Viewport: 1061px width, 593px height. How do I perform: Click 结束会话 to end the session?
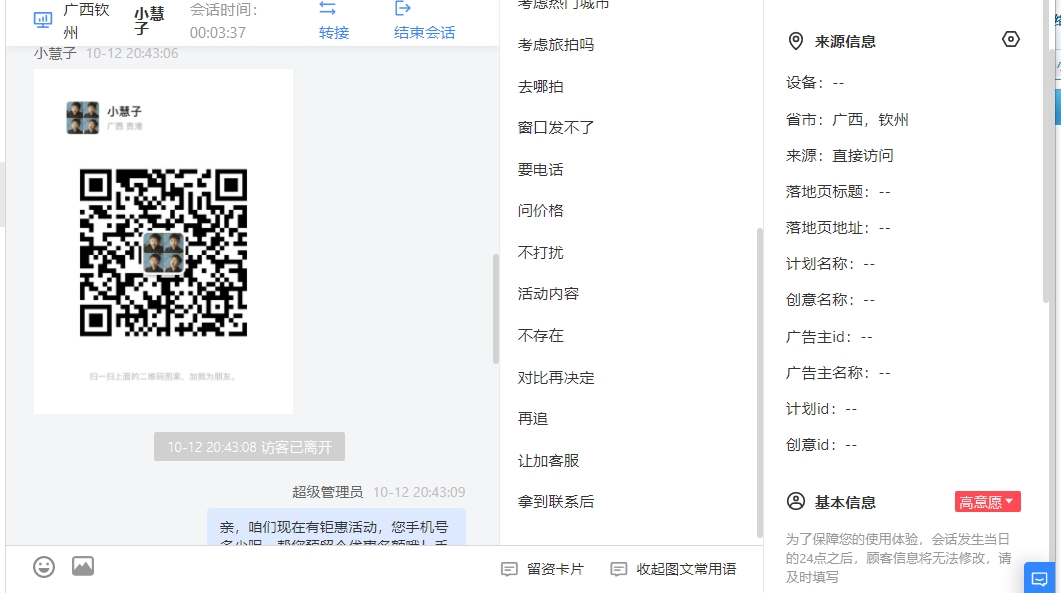coord(424,32)
